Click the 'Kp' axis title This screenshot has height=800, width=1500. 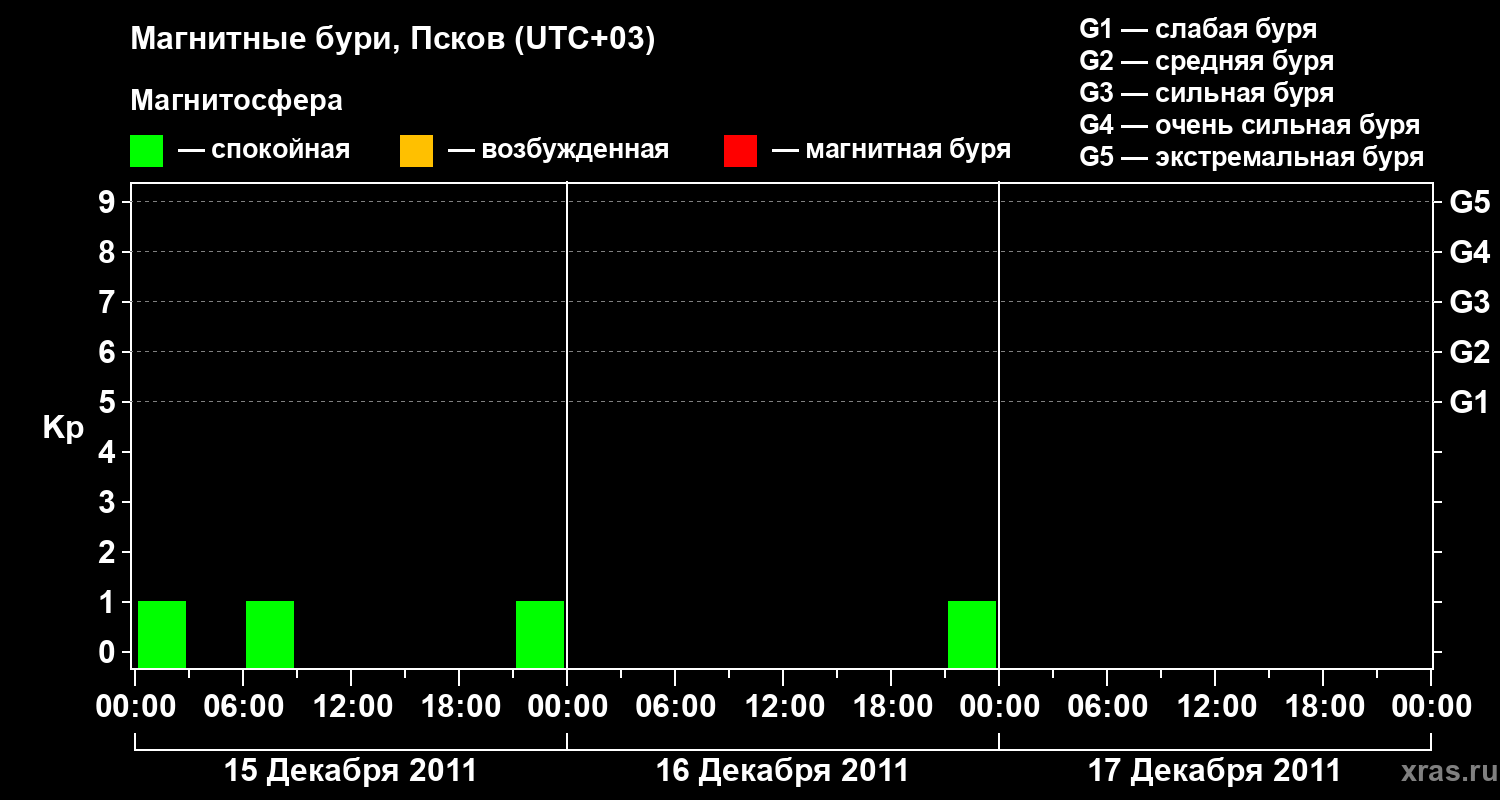coord(63,428)
